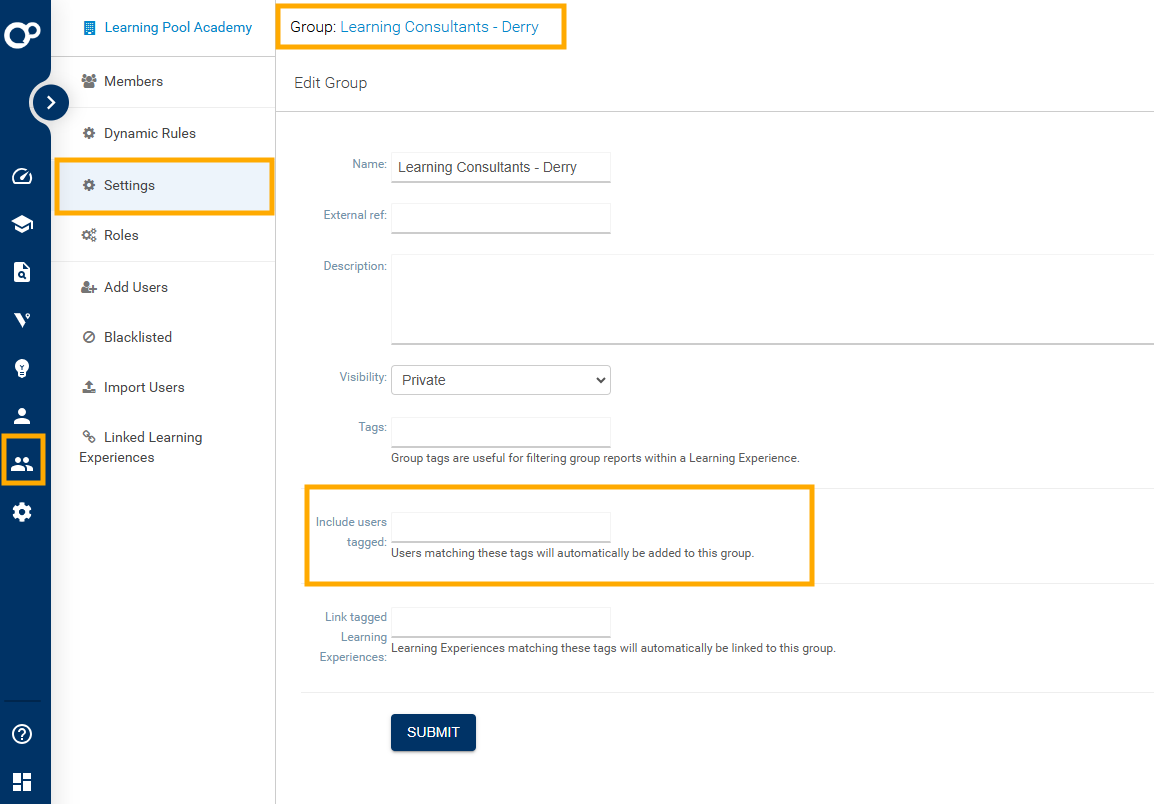Open Import Users menu item
The width and height of the screenshot is (1154, 804).
coord(144,387)
